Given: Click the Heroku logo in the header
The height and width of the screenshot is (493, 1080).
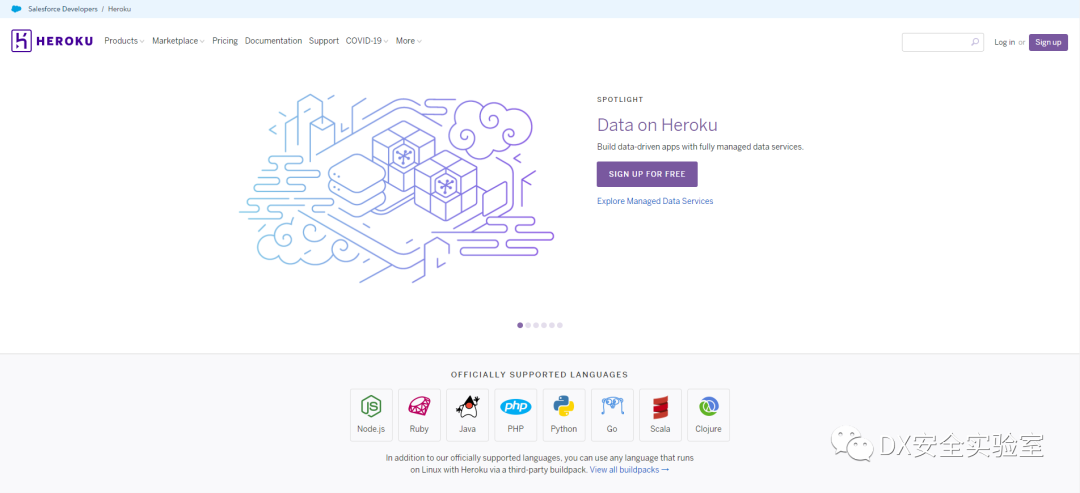Looking at the screenshot, I should pyautogui.click(x=52, y=41).
